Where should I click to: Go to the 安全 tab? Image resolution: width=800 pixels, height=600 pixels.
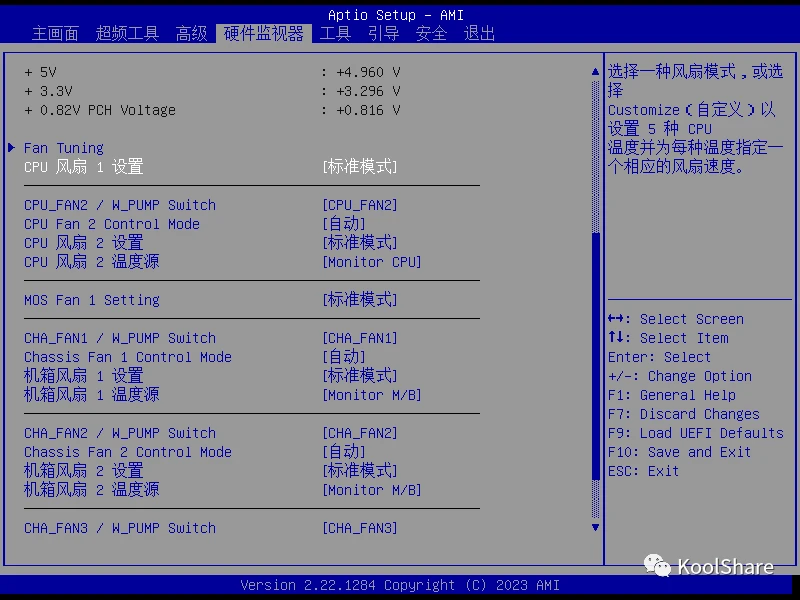pyautogui.click(x=431, y=34)
